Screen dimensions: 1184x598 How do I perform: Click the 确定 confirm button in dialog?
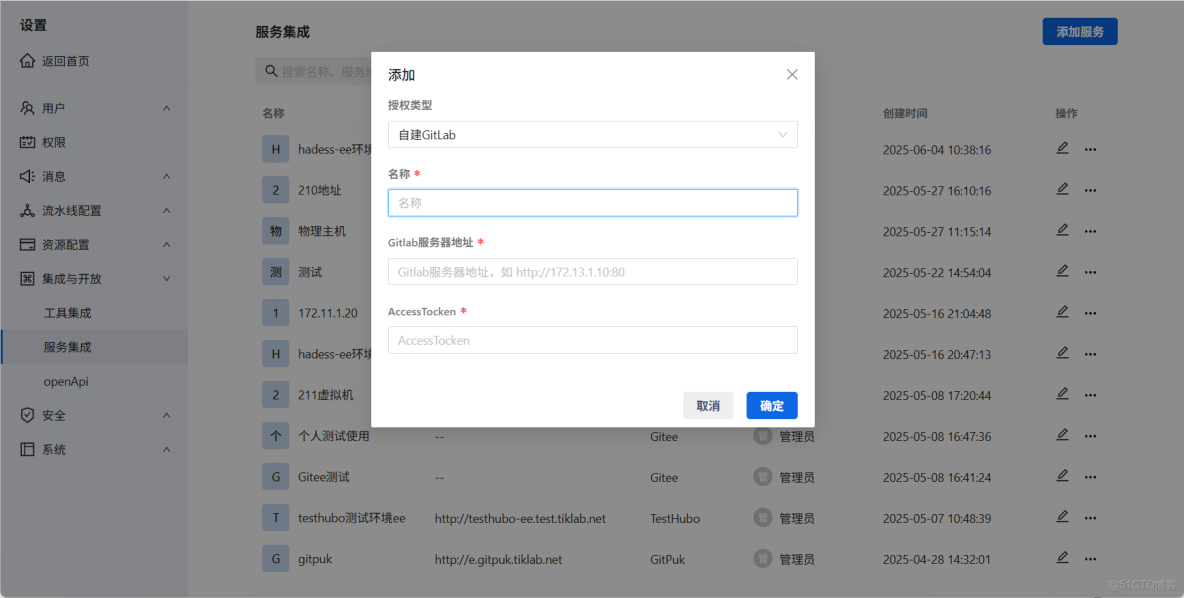click(771, 405)
